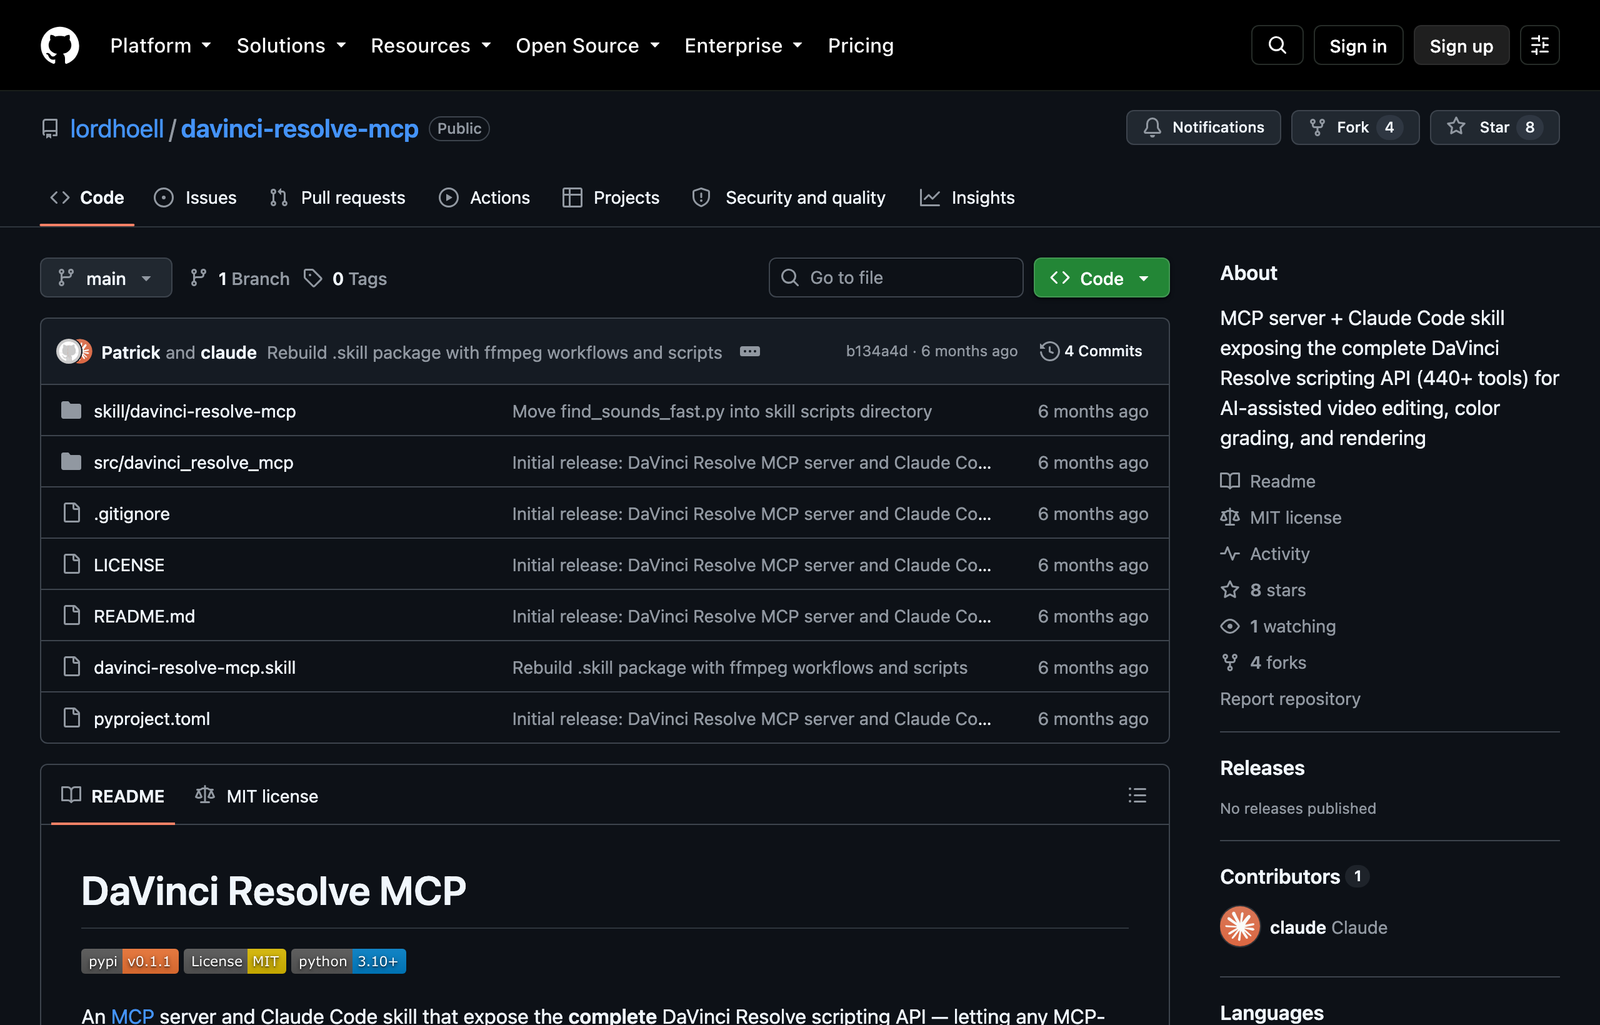Star the davinci-resolve-mcp repository

1494,127
